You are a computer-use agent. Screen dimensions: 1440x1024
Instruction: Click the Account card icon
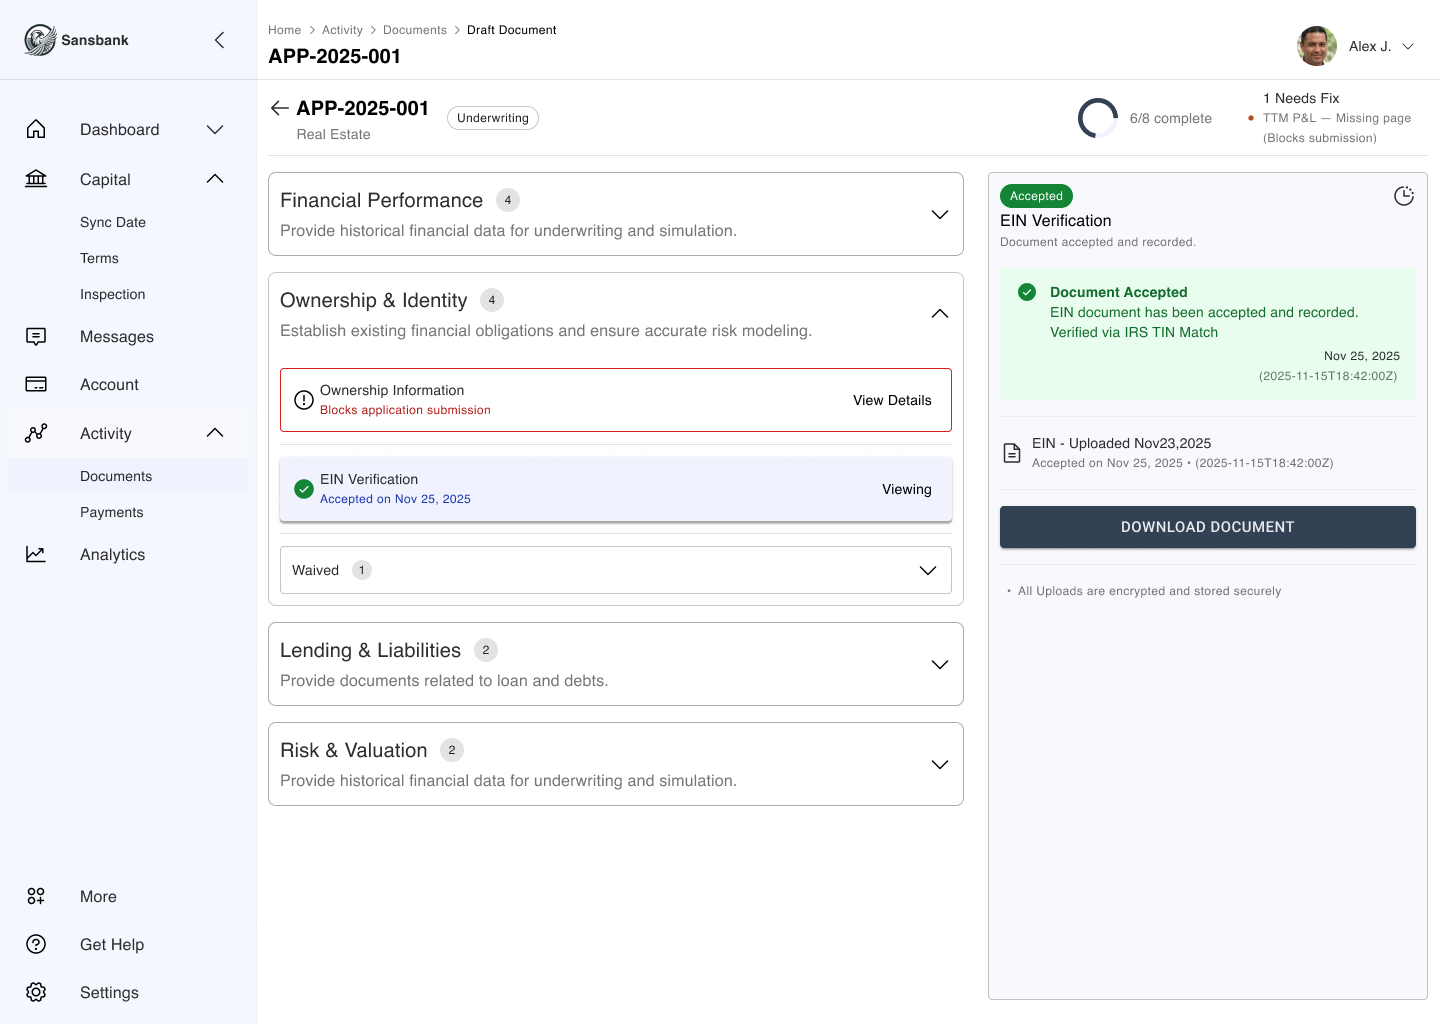click(x=36, y=384)
